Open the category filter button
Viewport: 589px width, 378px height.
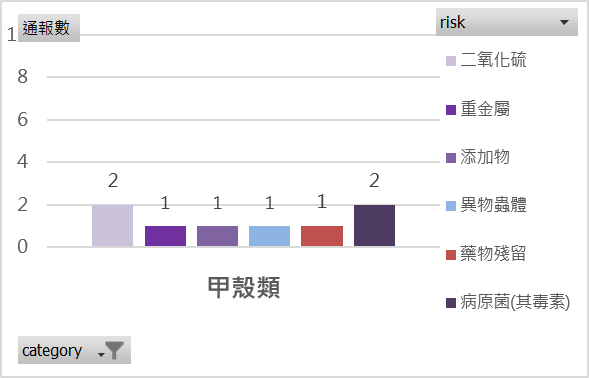(74, 350)
